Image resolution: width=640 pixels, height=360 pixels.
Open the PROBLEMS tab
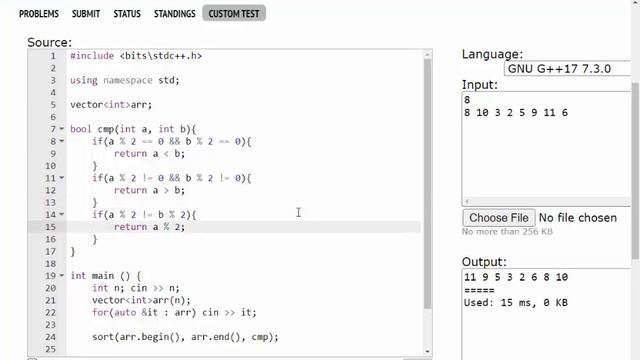[39, 14]
